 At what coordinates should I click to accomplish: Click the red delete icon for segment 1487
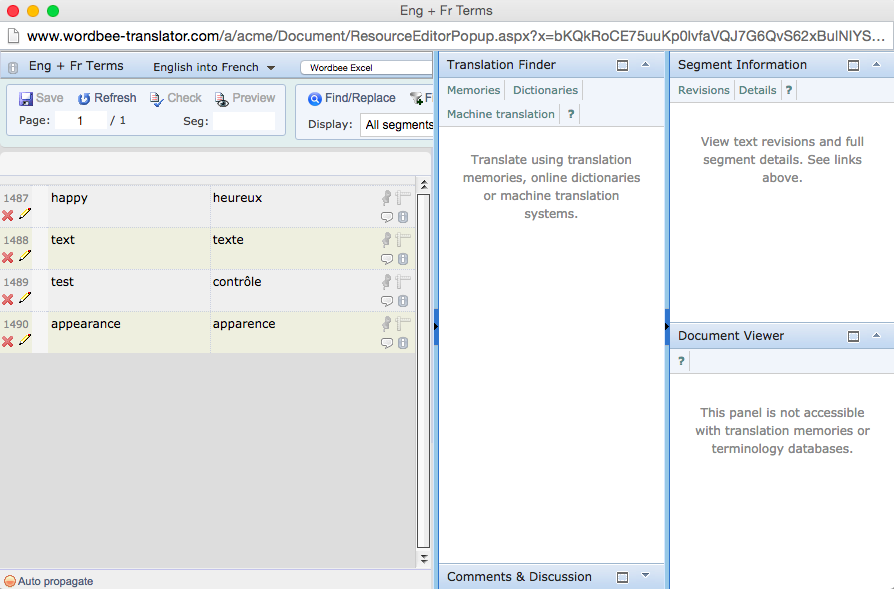[x=8, y=215]
